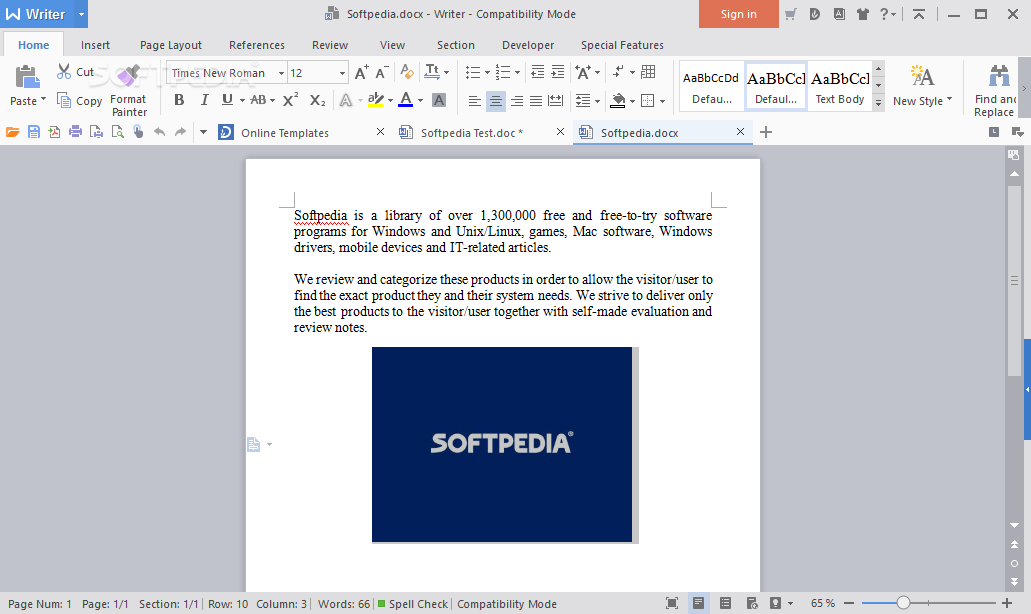This screenshot has width=1031, height=614.
Task: Click the yellow highlight color swatch
Action: [x=375, y=100]
